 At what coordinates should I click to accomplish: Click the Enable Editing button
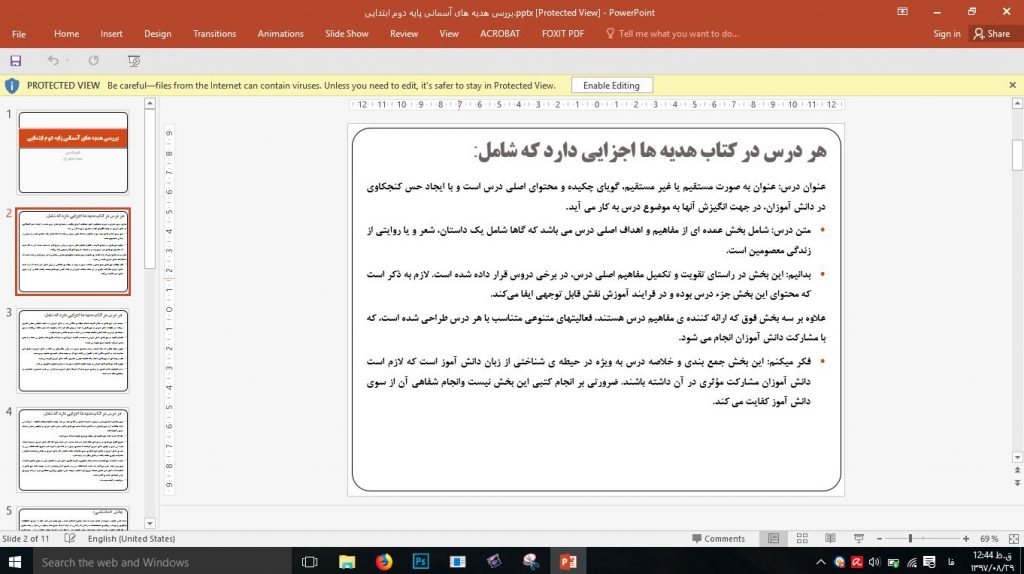[x=611, y=86]
